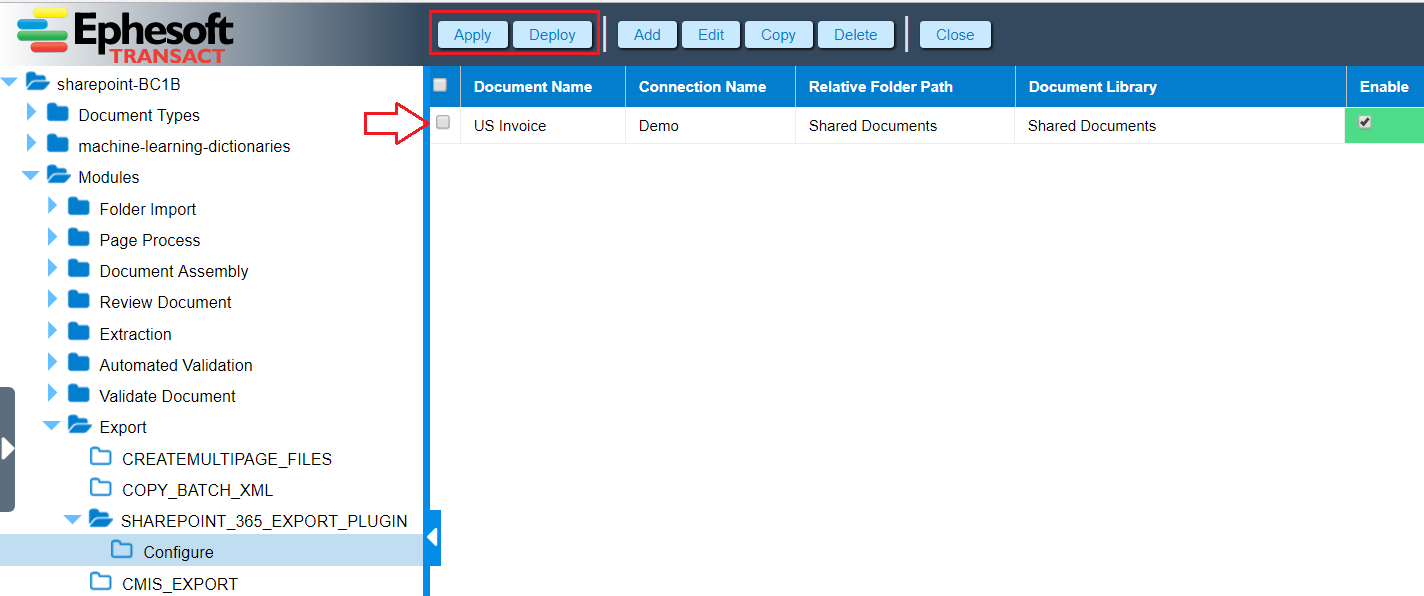The height and width of the screenshot is (596, 1424).
Task: Expand the Validate Document module
Action: (x=52, y=394)
